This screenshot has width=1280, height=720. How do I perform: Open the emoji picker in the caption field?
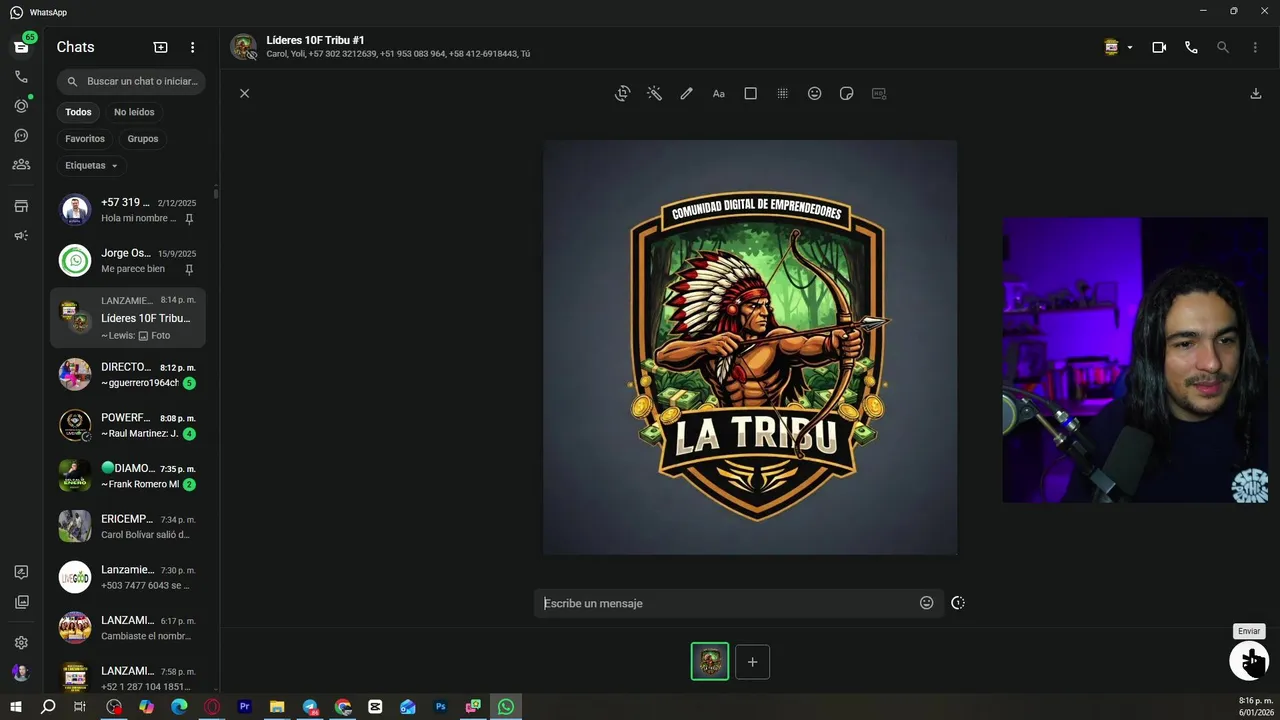926,603
